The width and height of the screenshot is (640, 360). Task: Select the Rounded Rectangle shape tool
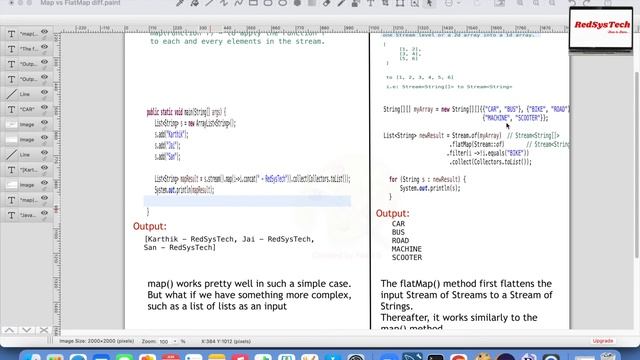point(268,3)
